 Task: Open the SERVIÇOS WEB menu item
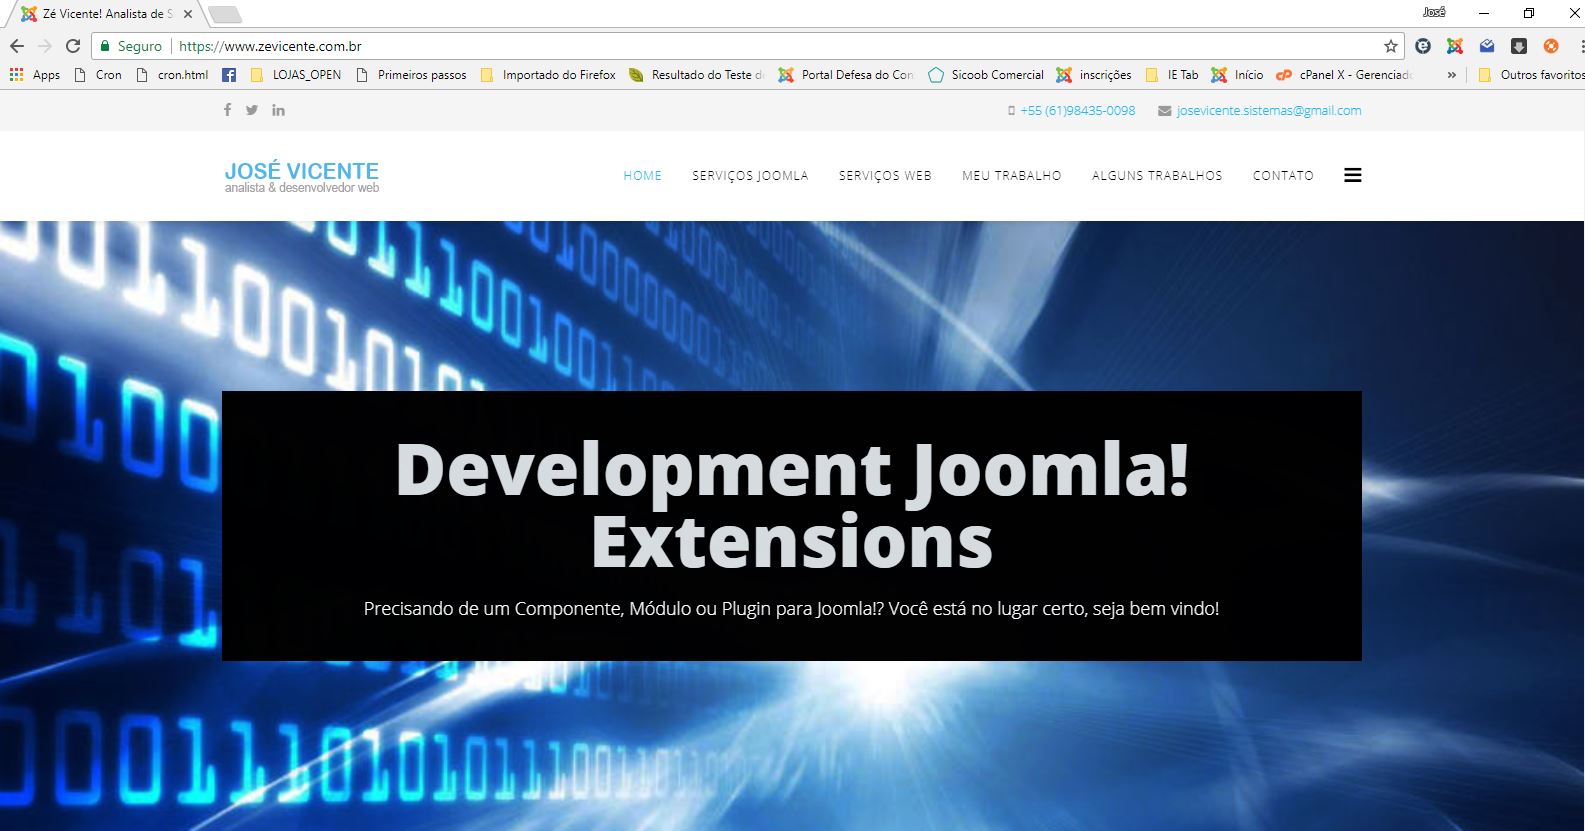885,176
